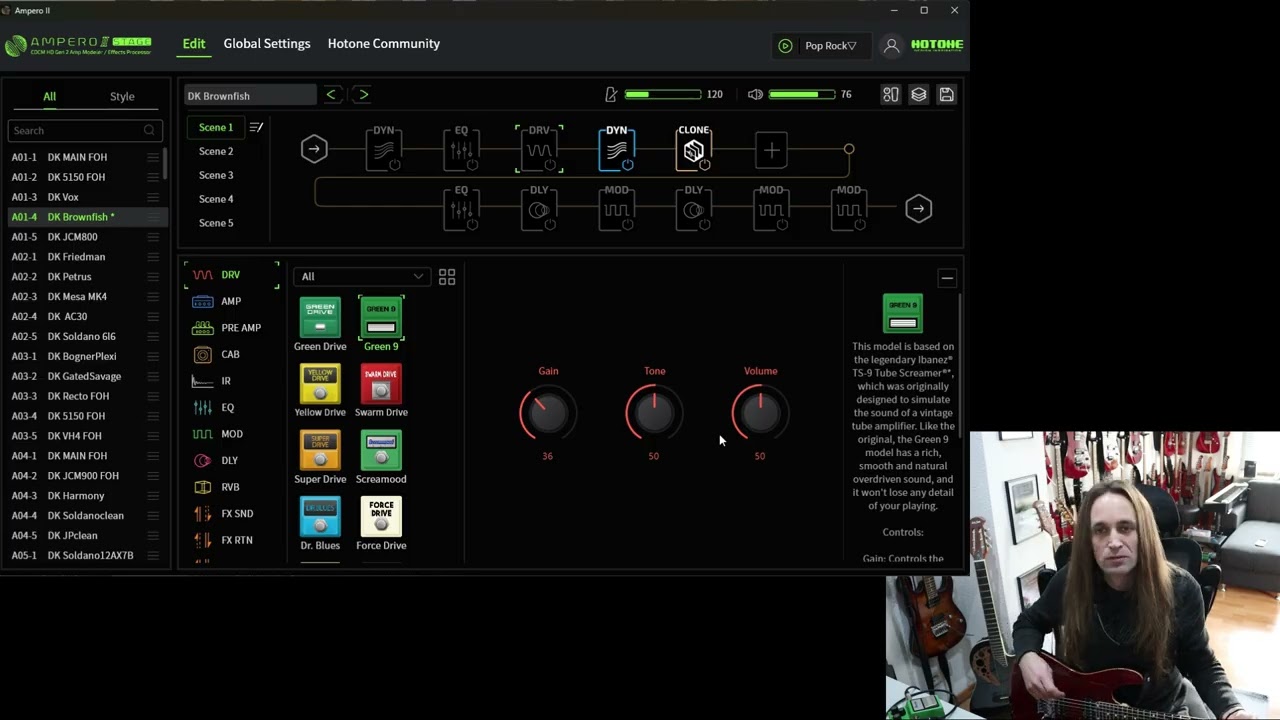Select Scene 2
1280x720 pixels.
[216, 151]
